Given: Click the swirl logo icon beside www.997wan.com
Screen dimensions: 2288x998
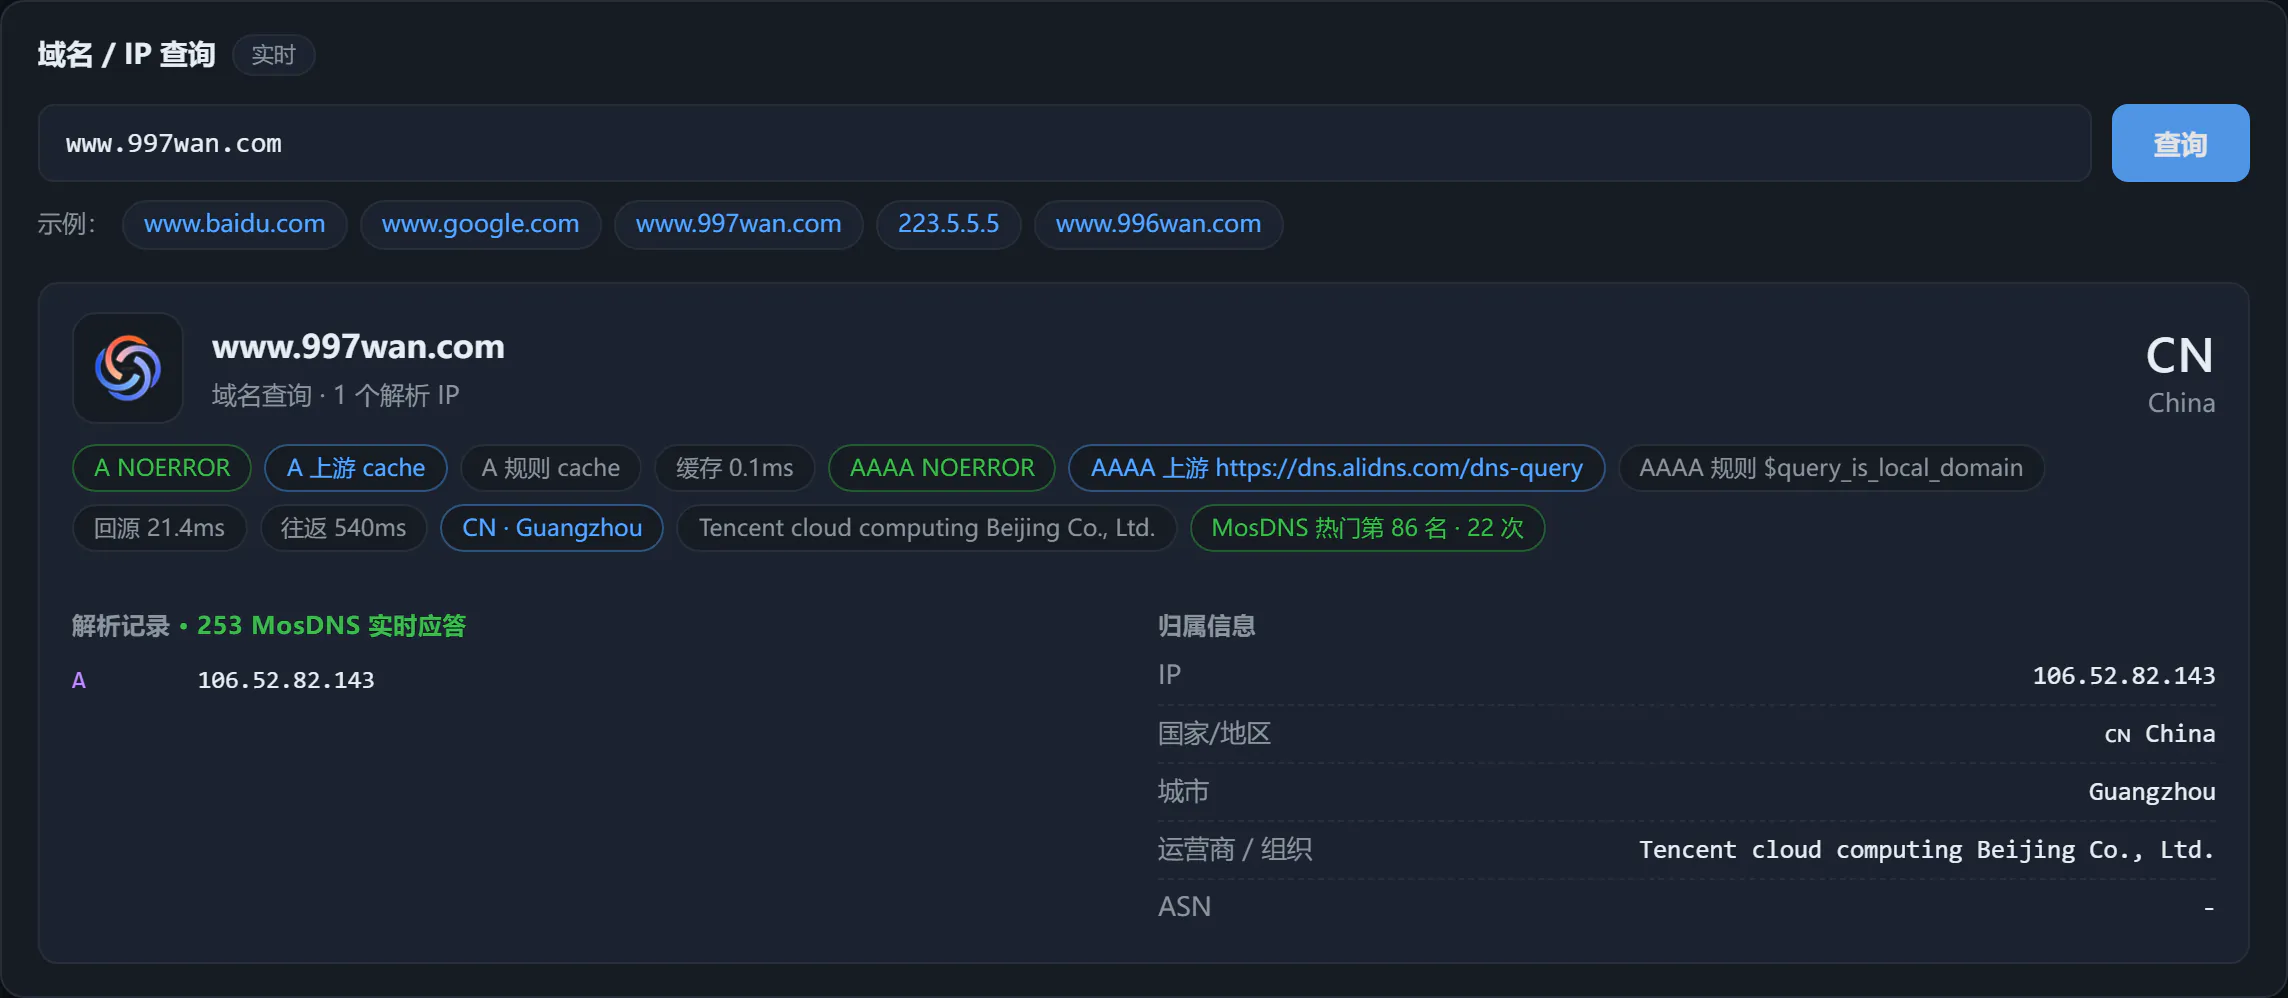Looking at the screenshot, I should coord(128,368).
